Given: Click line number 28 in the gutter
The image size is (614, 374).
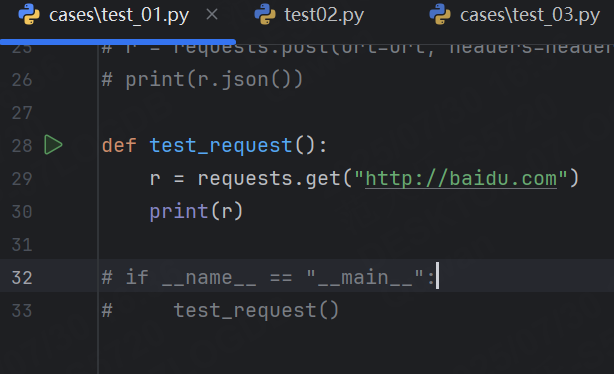Looking at the screenshot, I should (22, 146).
